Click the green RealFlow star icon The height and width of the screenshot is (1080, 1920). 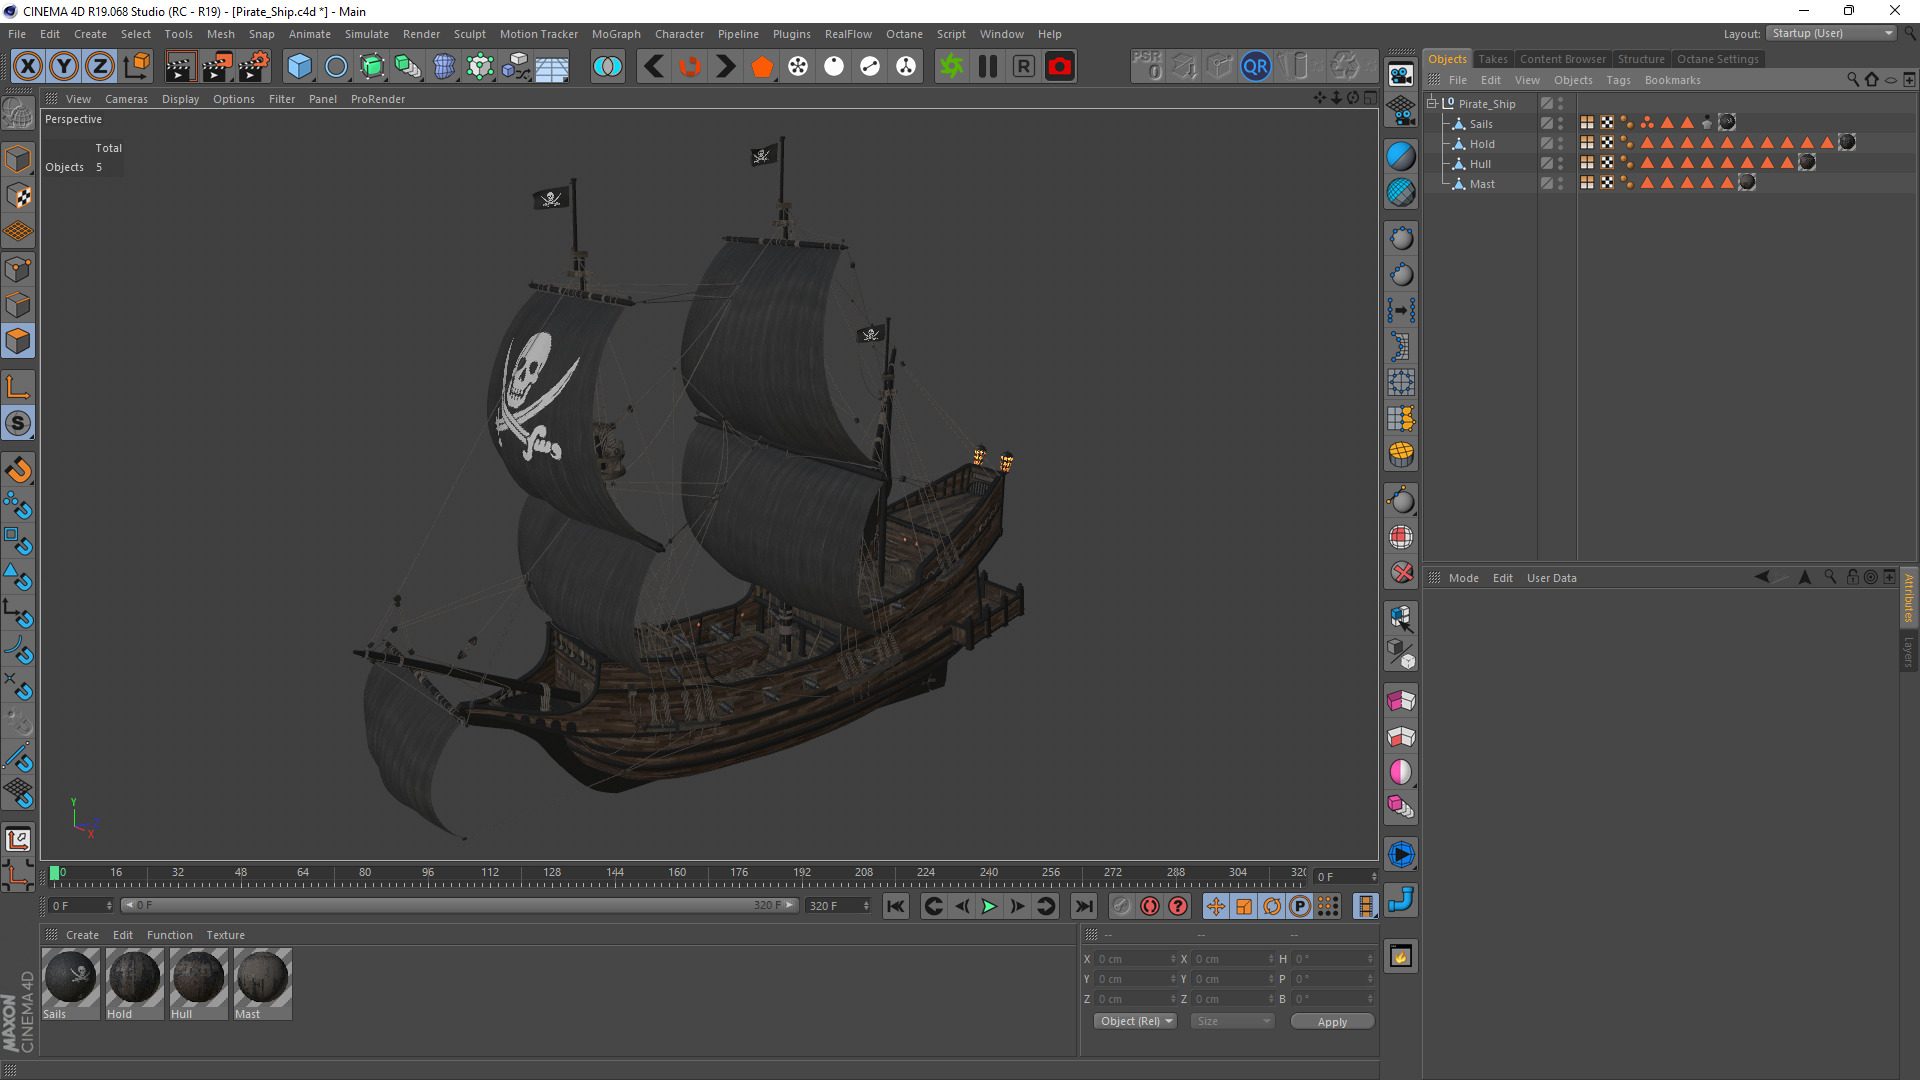click(x=951, y=67)
